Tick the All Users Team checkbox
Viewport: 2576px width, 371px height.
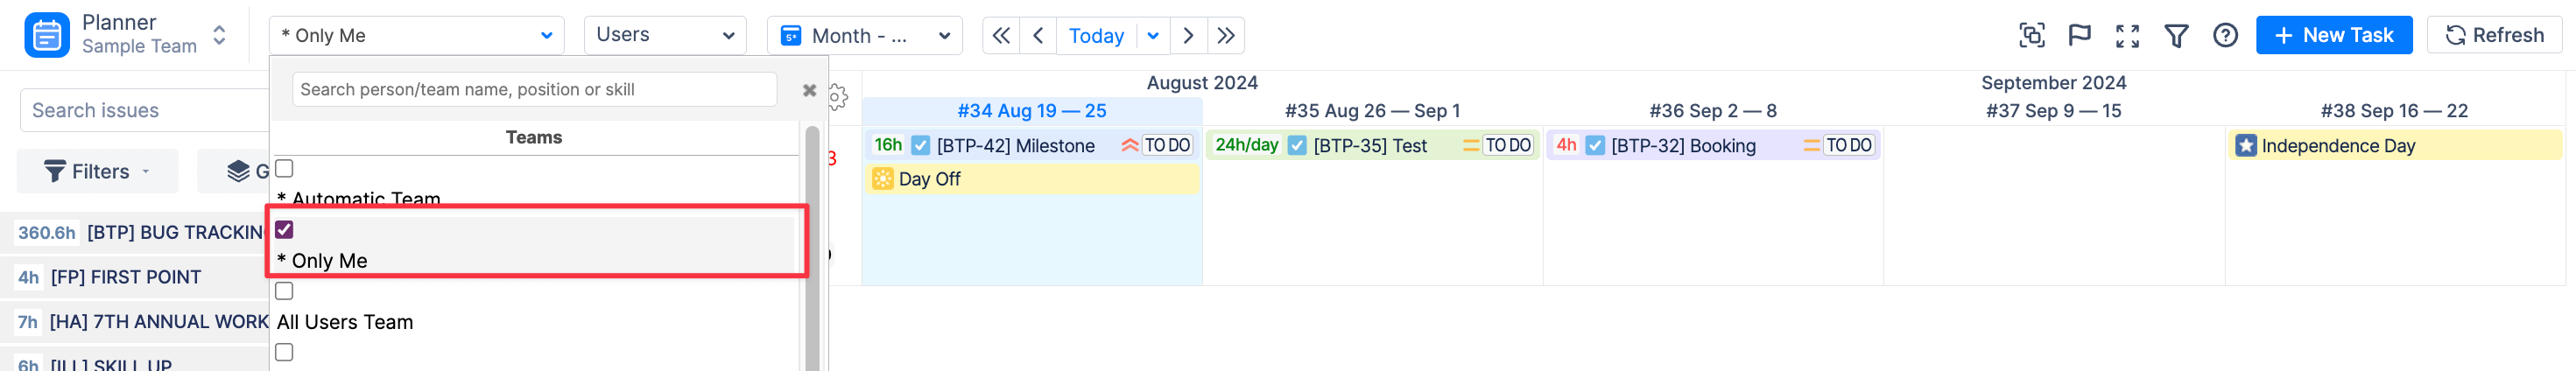pos(285,291)
